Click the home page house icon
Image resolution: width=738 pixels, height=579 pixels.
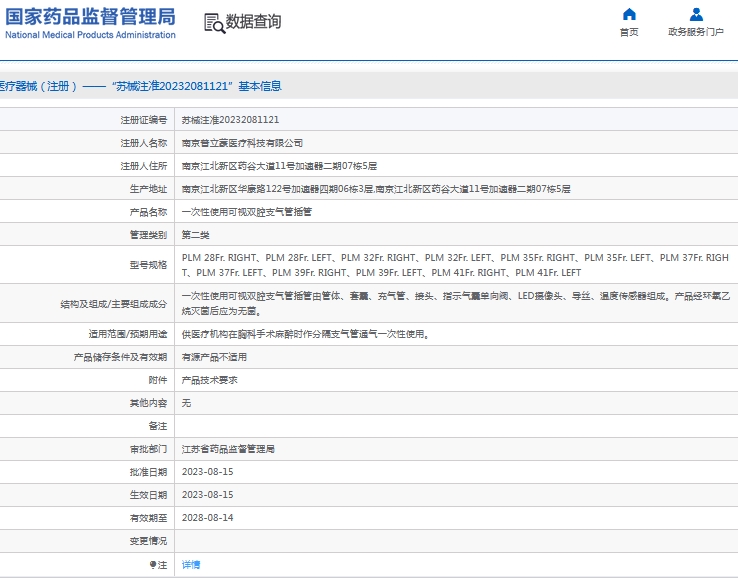[x=629, y=15]
